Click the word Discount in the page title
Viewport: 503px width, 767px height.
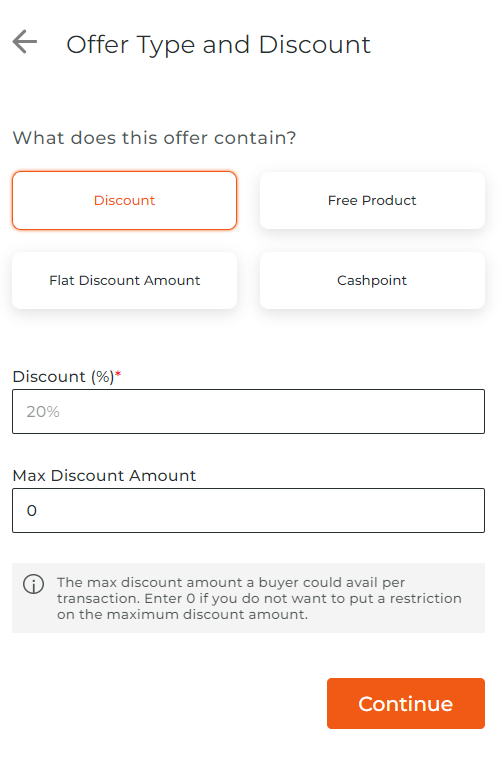point(315,45)
